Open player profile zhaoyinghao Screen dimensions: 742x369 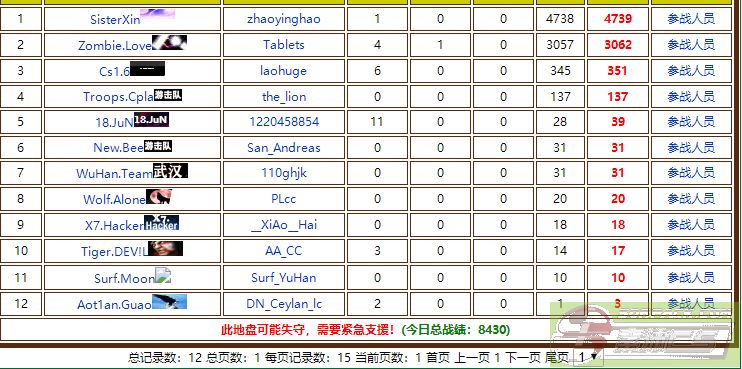[283, 19]
